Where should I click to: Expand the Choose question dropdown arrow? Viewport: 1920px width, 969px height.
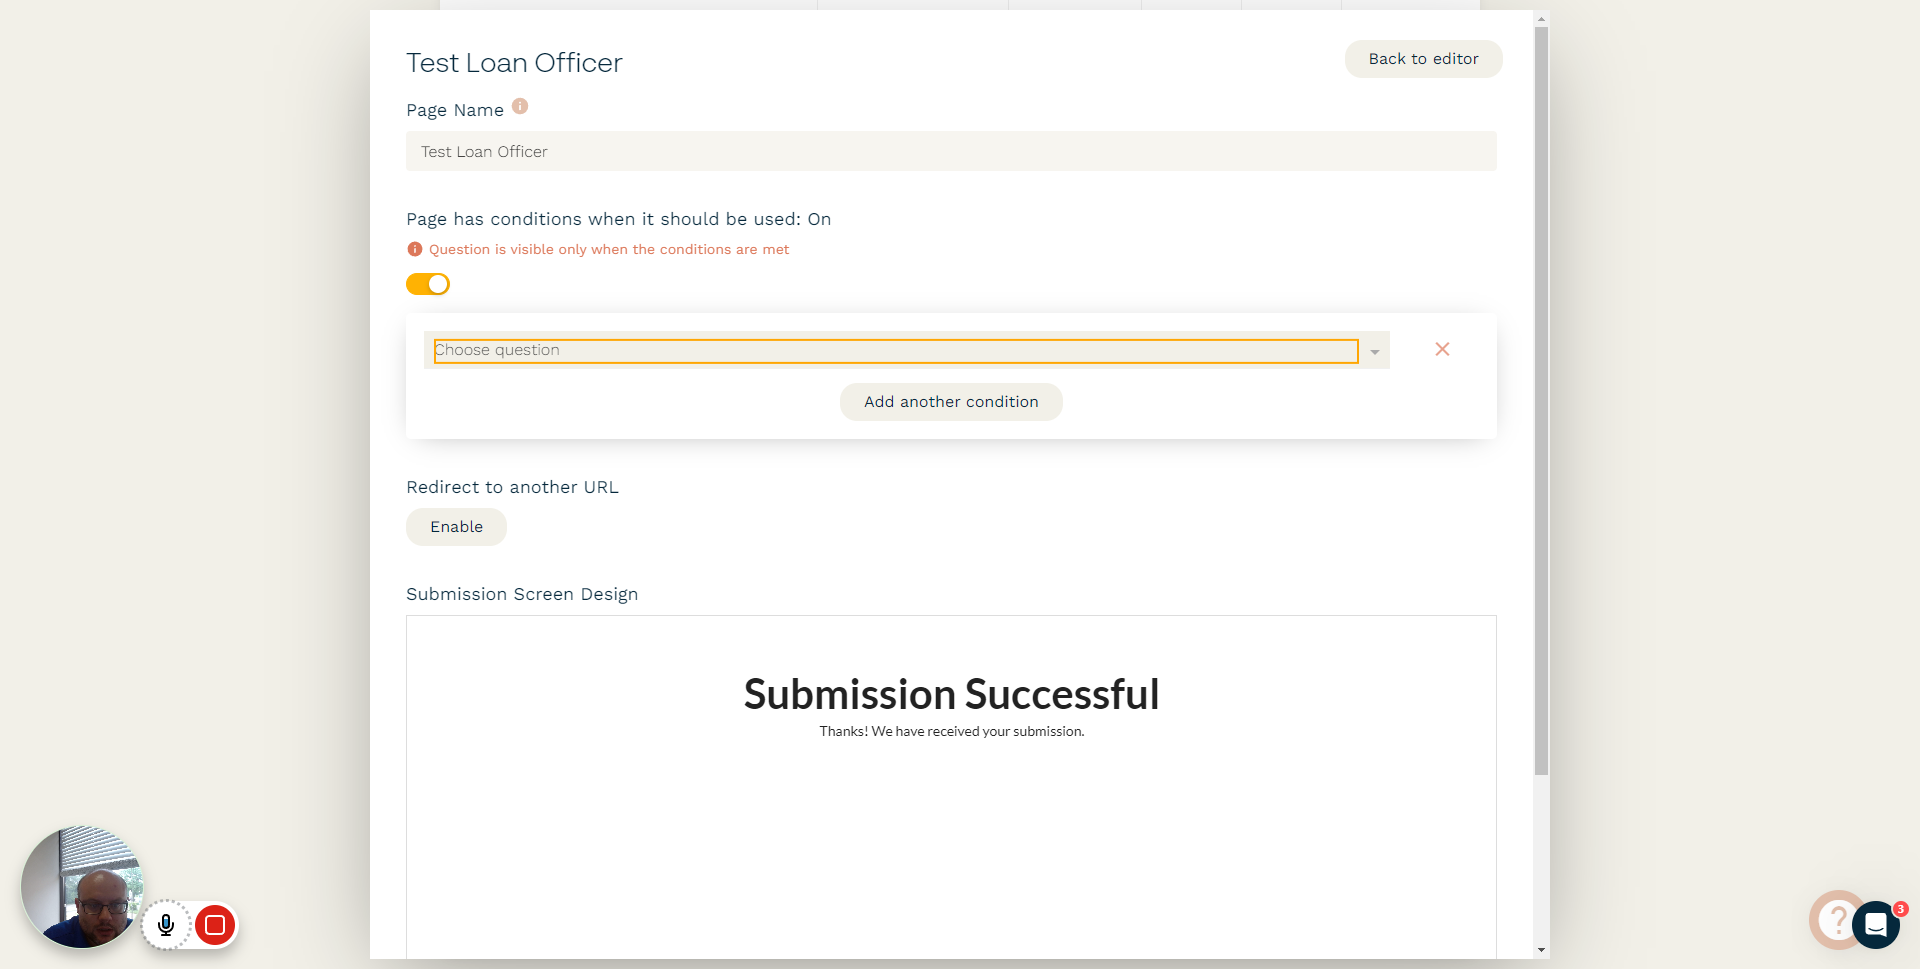(x=1375, y=352)
